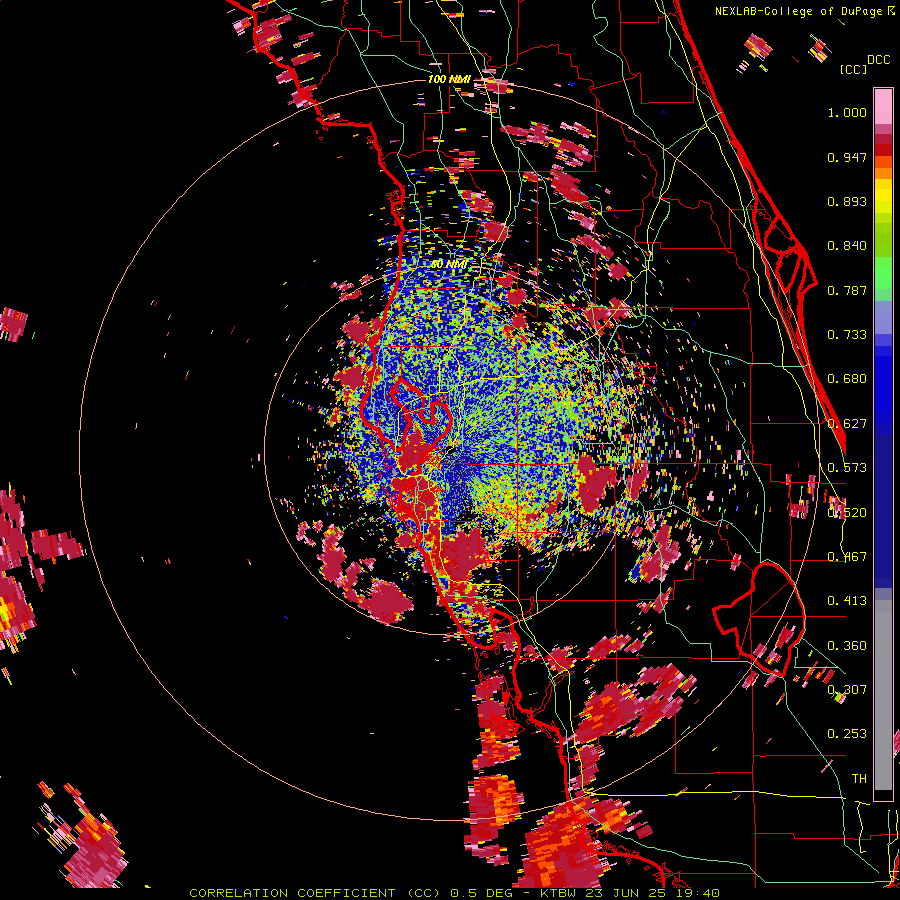Viewport: 900px width, 900px height.
Task: Pick the bright green segment of the color bar
Action: pyautogui.click(x=883, y=273)
